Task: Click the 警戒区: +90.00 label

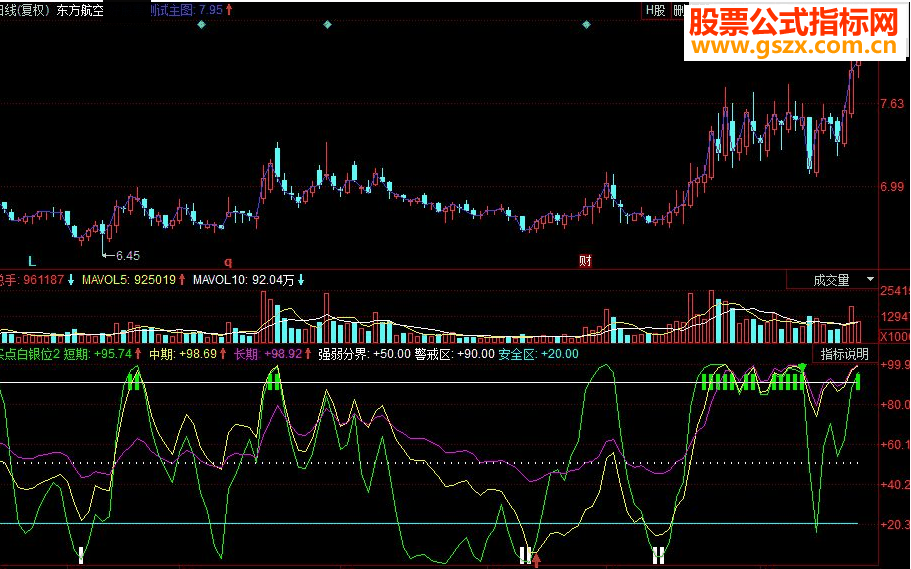Action: (454, 354)
